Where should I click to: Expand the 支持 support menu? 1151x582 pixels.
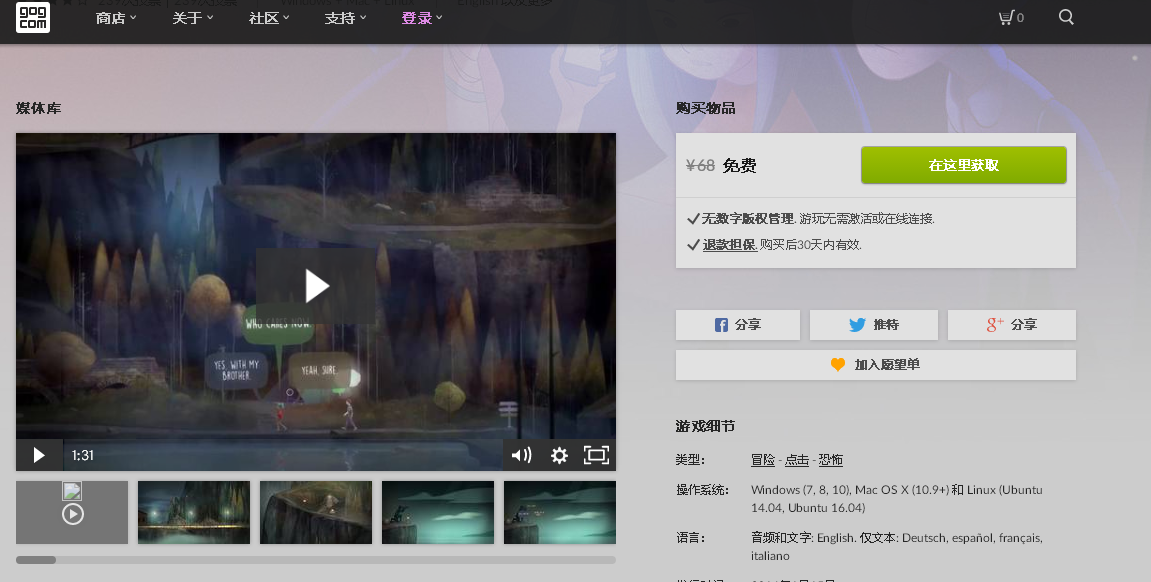(x=345, y=18)
